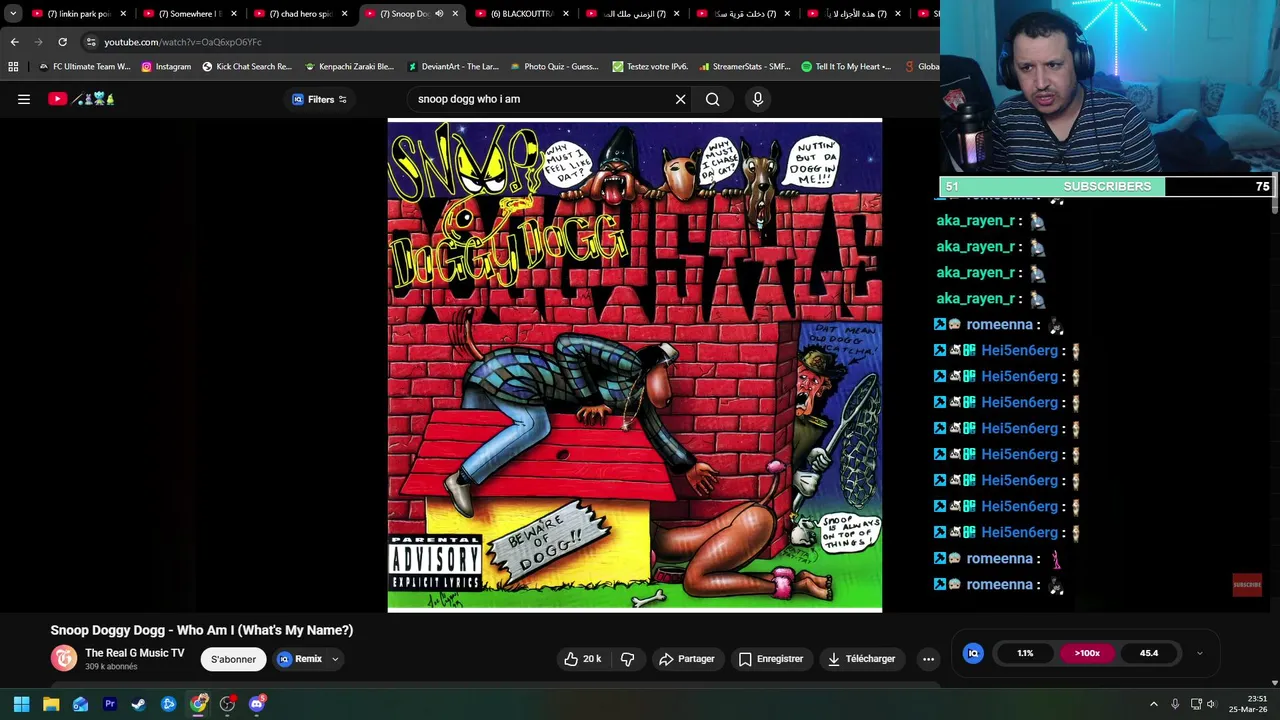This screenshot has height=720, width=1280.
Task: Select the 45.4 vidIQ stat
Action: click(1149, 653)
